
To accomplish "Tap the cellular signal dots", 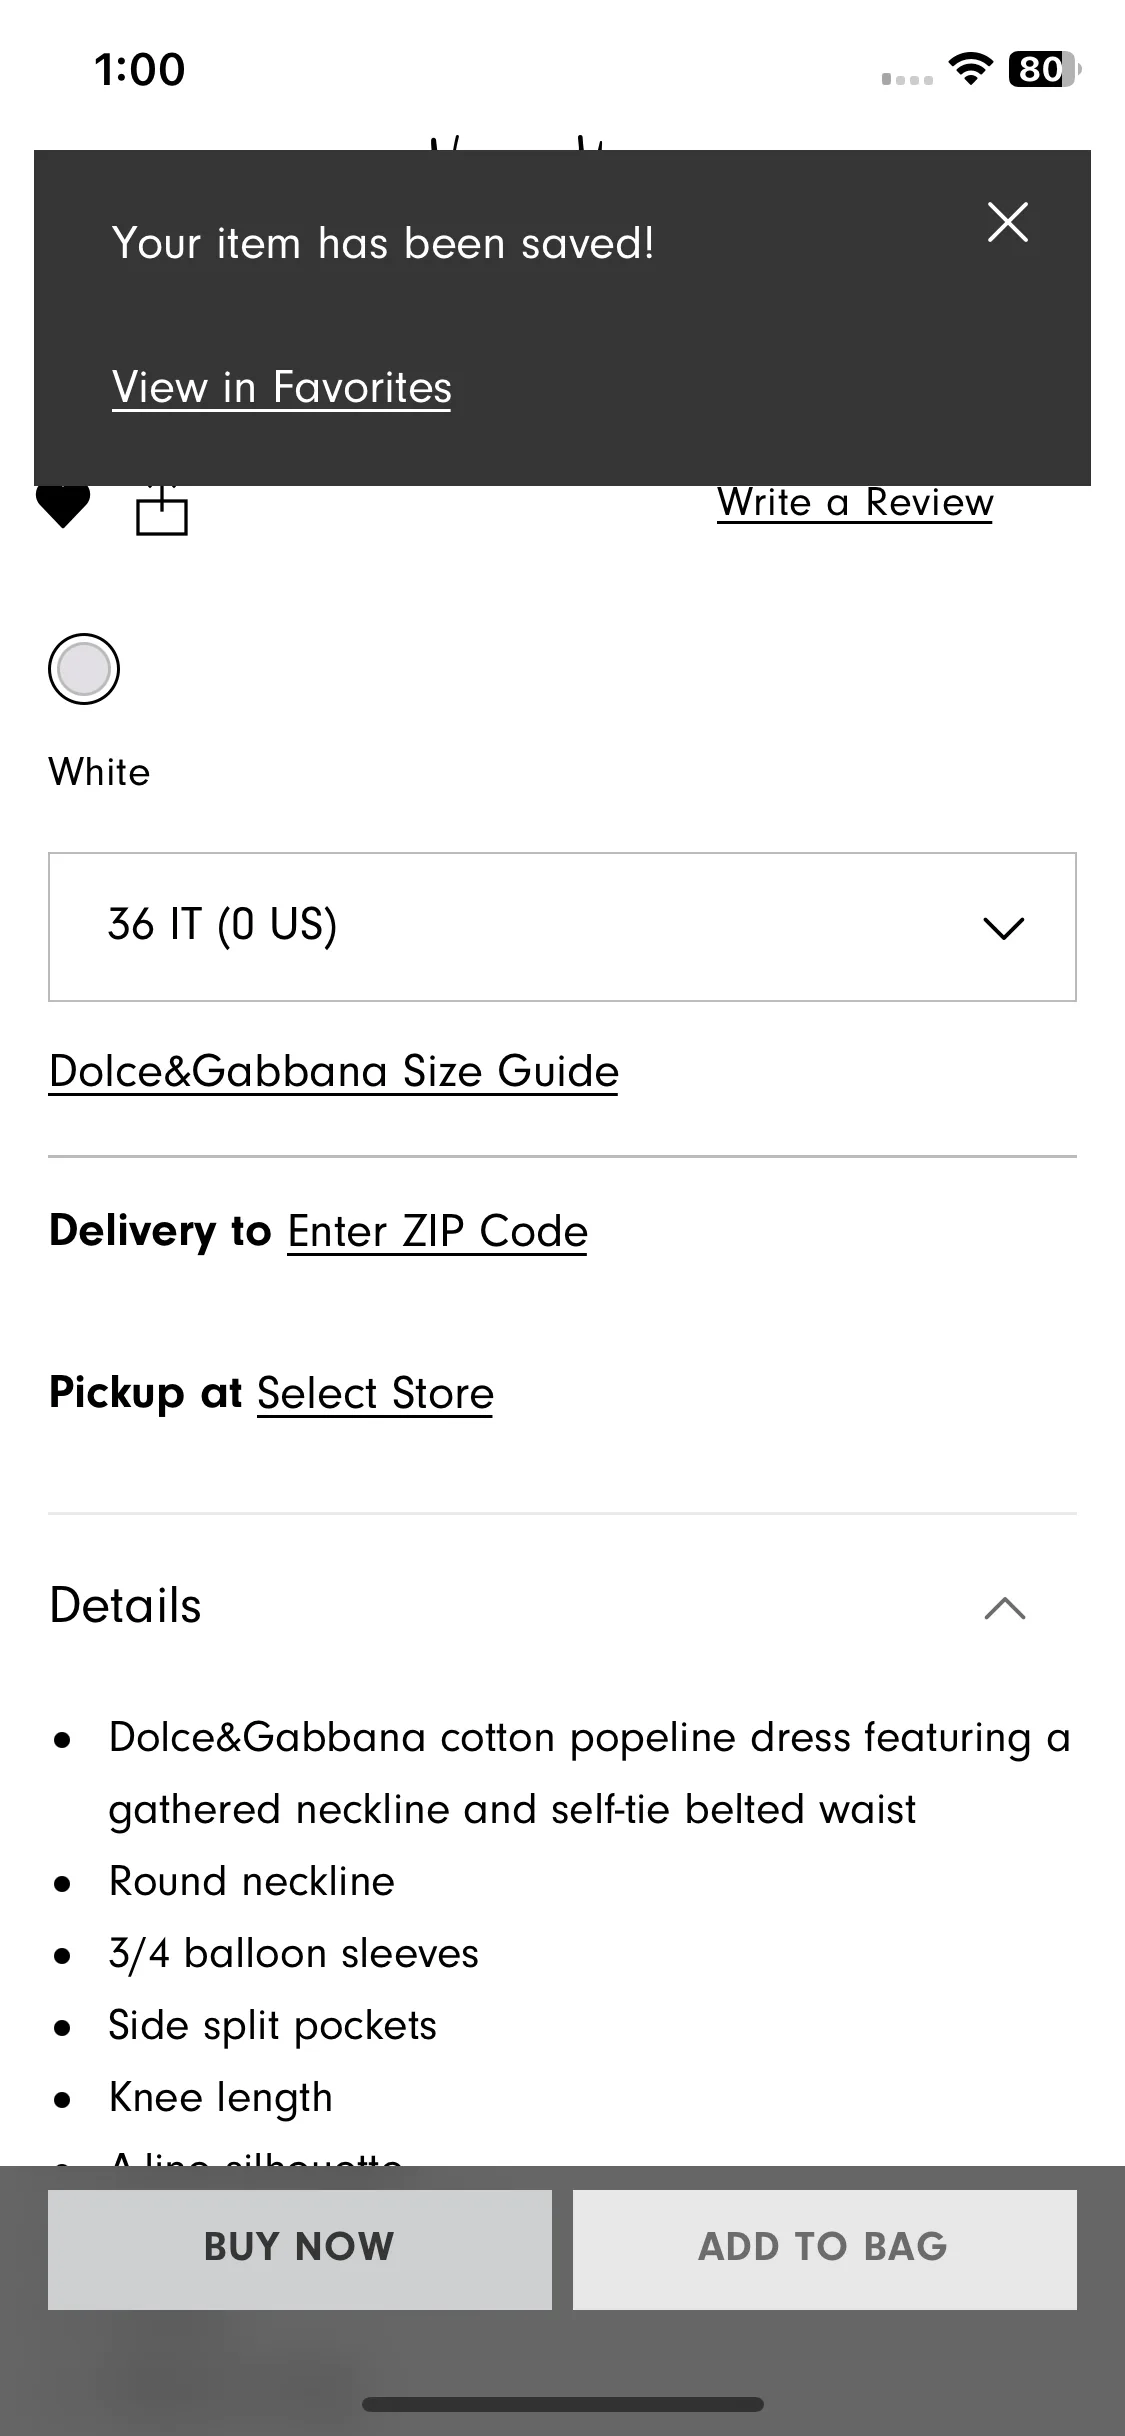I will pos(907,79).
